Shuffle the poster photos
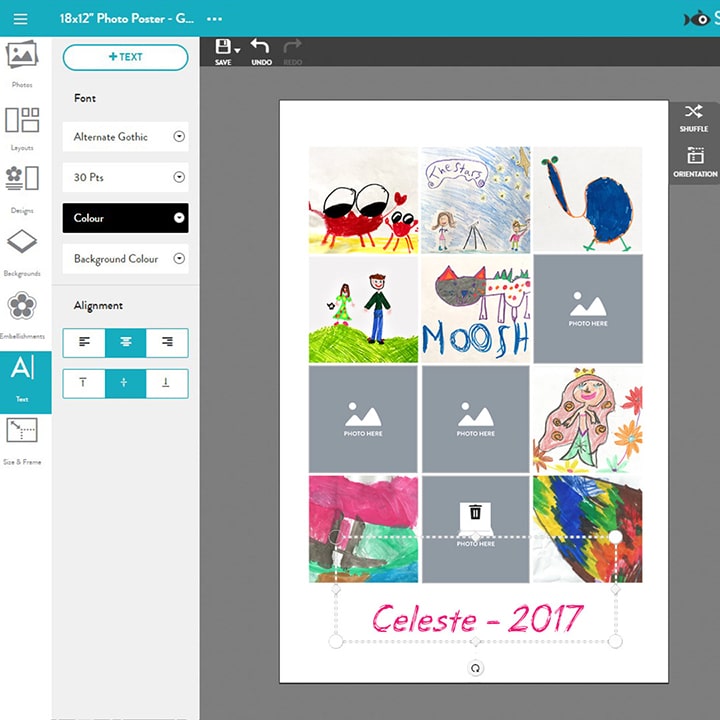Viewport: 720px width, 720px height. click(x=693, y=118)
